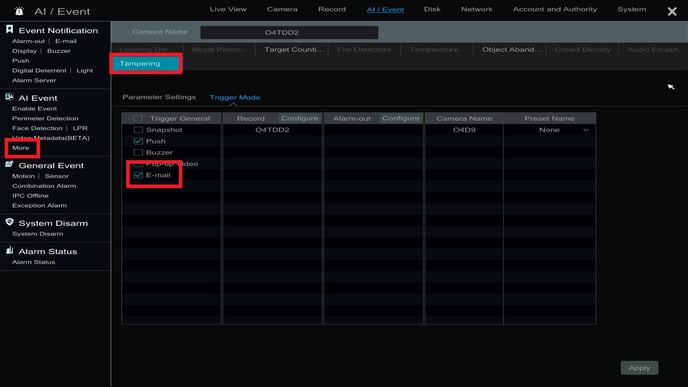
Task: Open the Exception Alarm link
Action: tap(39, 205)
